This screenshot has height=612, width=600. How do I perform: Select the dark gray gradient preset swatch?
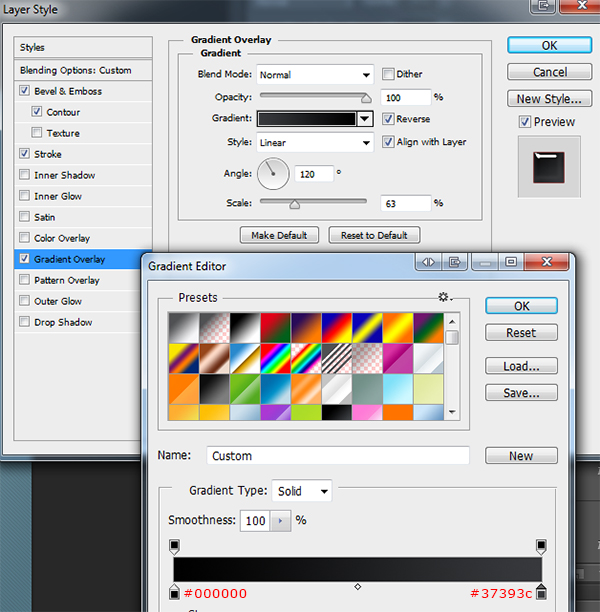[214, 389]
